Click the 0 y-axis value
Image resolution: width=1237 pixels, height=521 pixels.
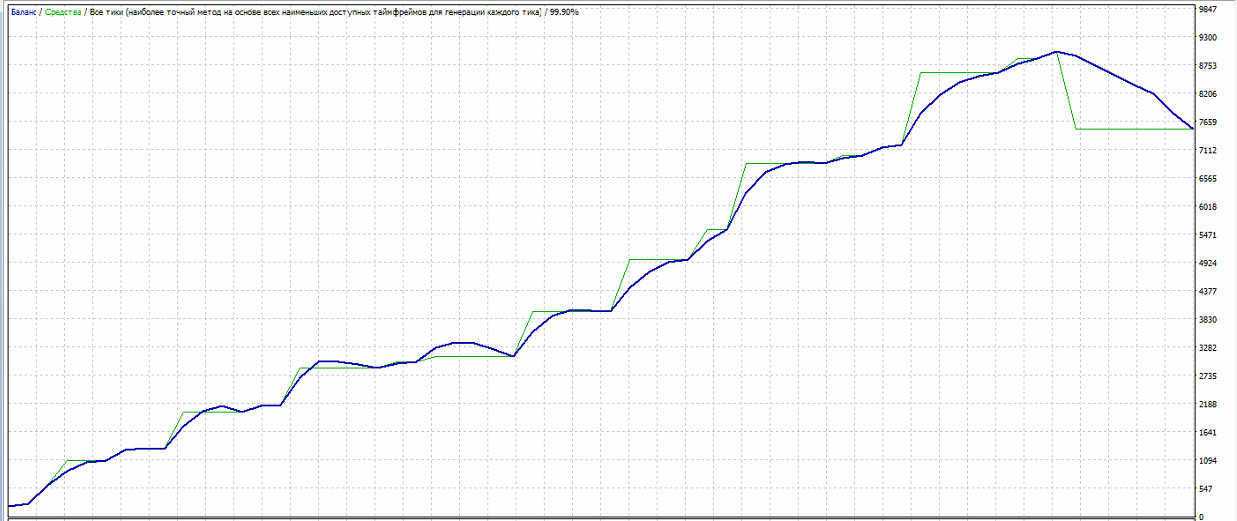pos(1200,516)
